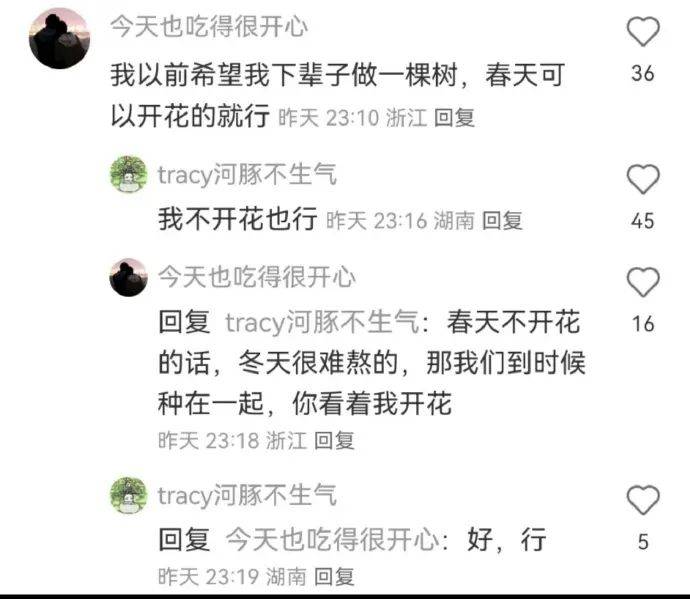Screen dimensions: 690x599
Task: Tap the mention 今天也吃得很开心 inside the last reply
Action: click(x=333, y=539)
